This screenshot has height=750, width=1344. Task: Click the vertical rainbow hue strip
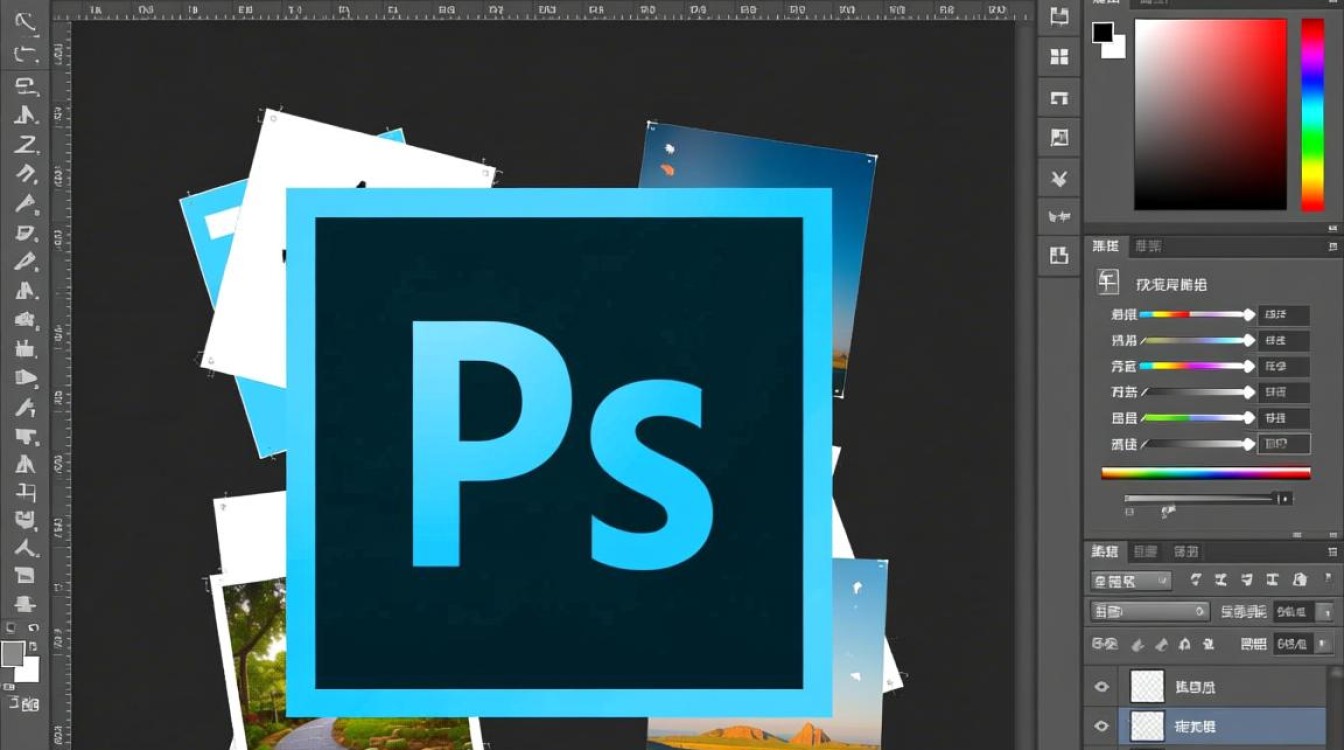coord(1312,114)
